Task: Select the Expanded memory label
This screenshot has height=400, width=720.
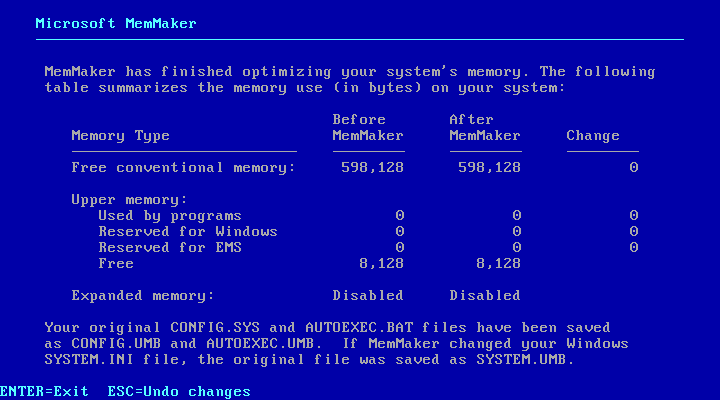Action: 143,296
